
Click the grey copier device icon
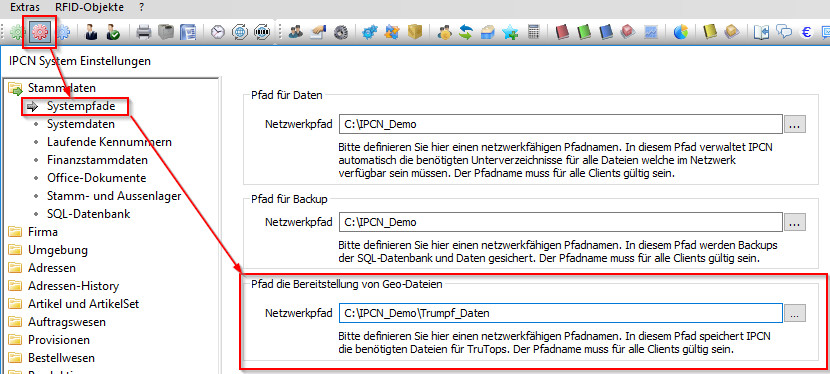coord(166,32)
